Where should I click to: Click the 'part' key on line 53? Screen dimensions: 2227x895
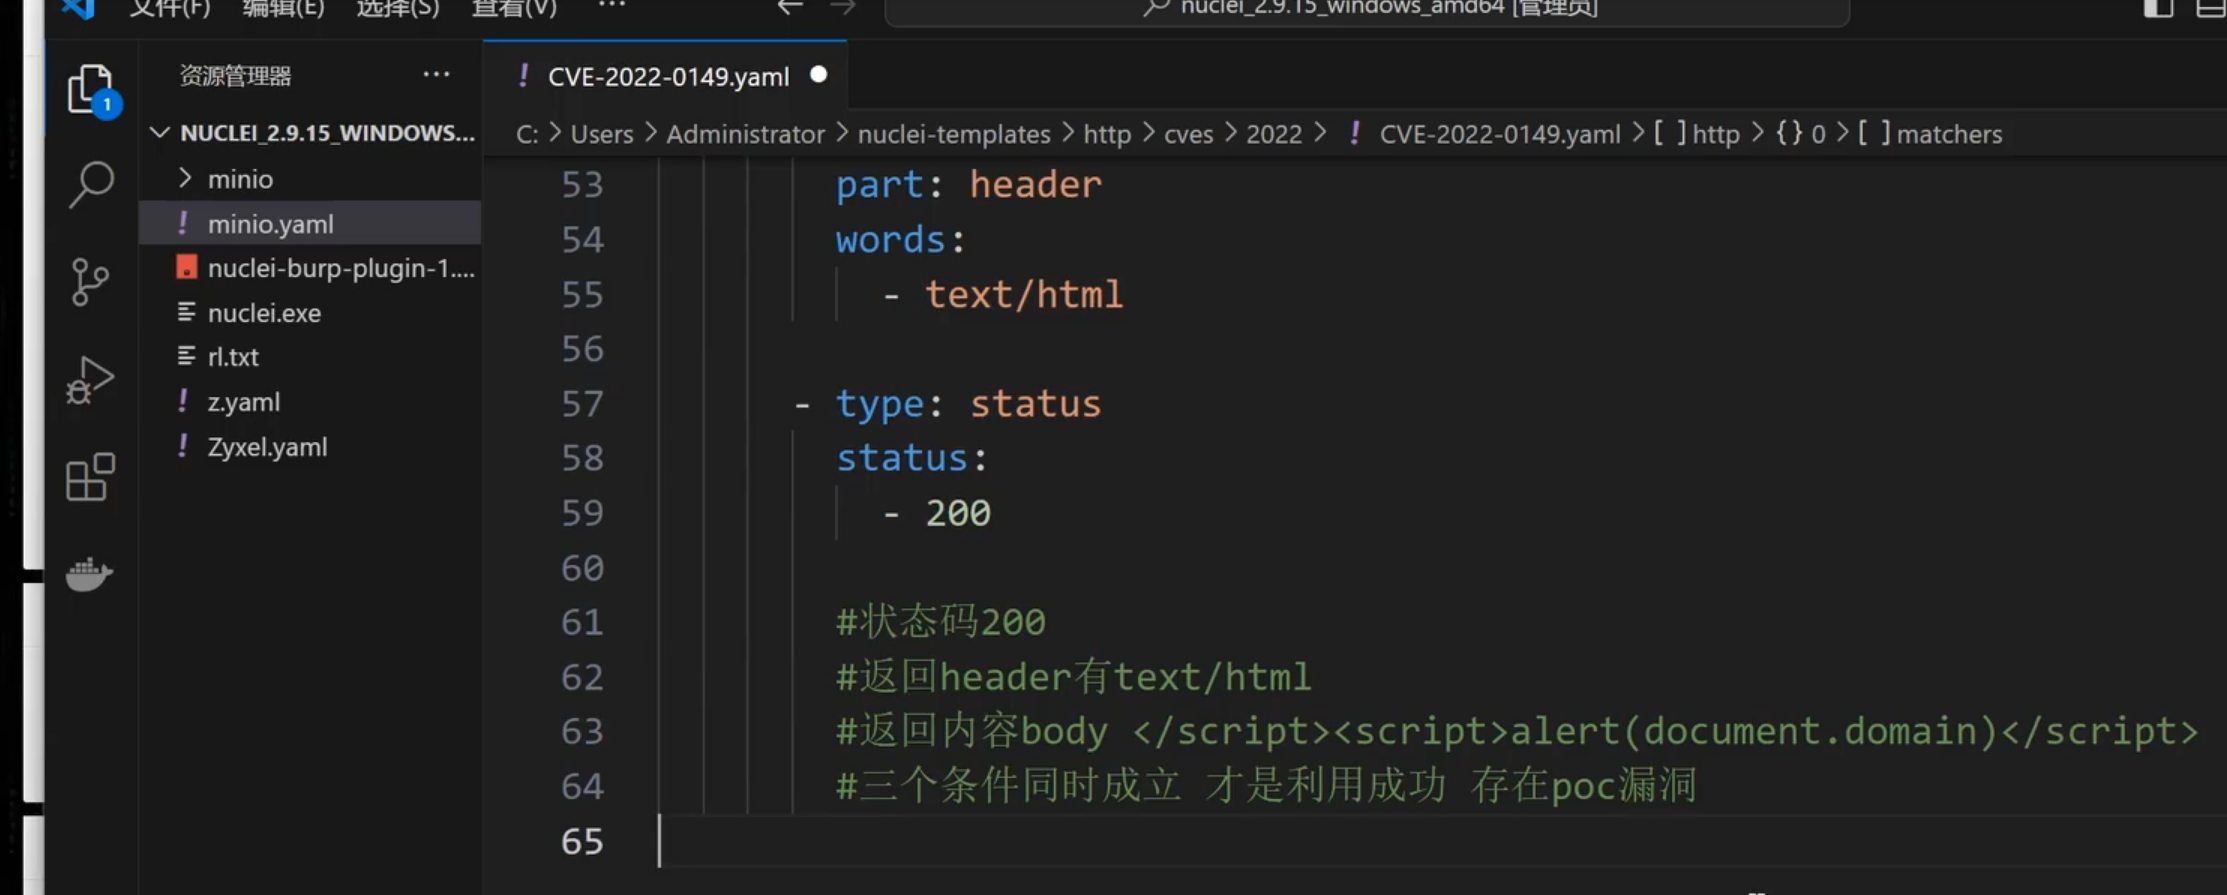(x=880, y=185)
